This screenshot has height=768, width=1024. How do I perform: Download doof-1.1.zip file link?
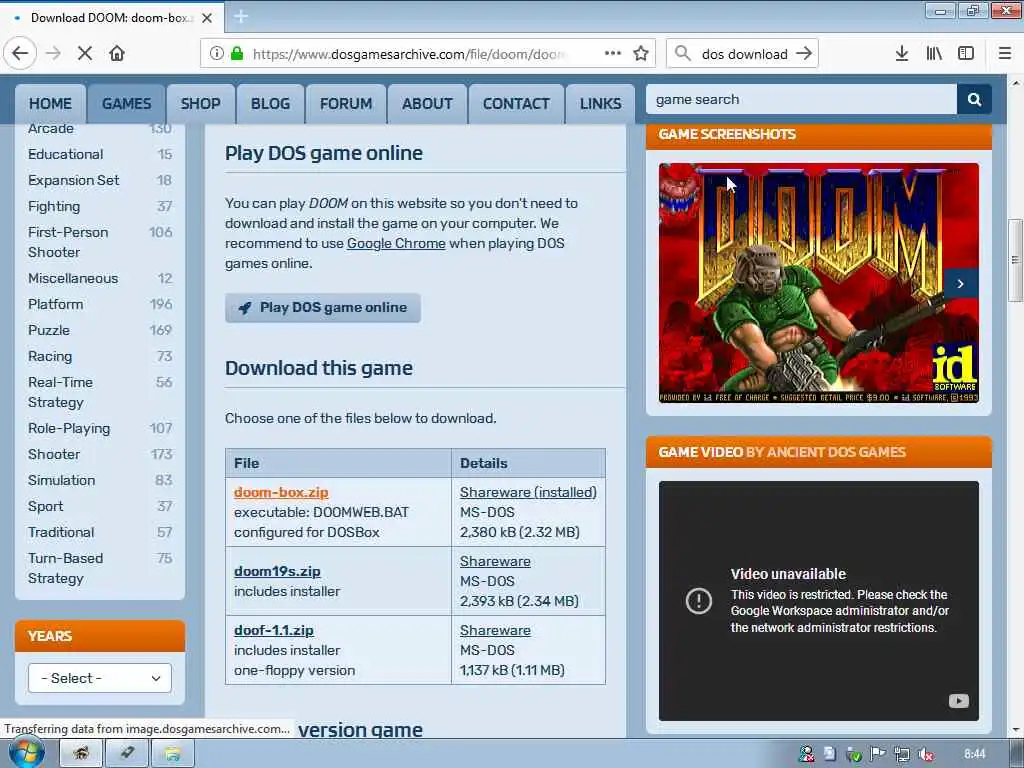click(x=274, y=630)
